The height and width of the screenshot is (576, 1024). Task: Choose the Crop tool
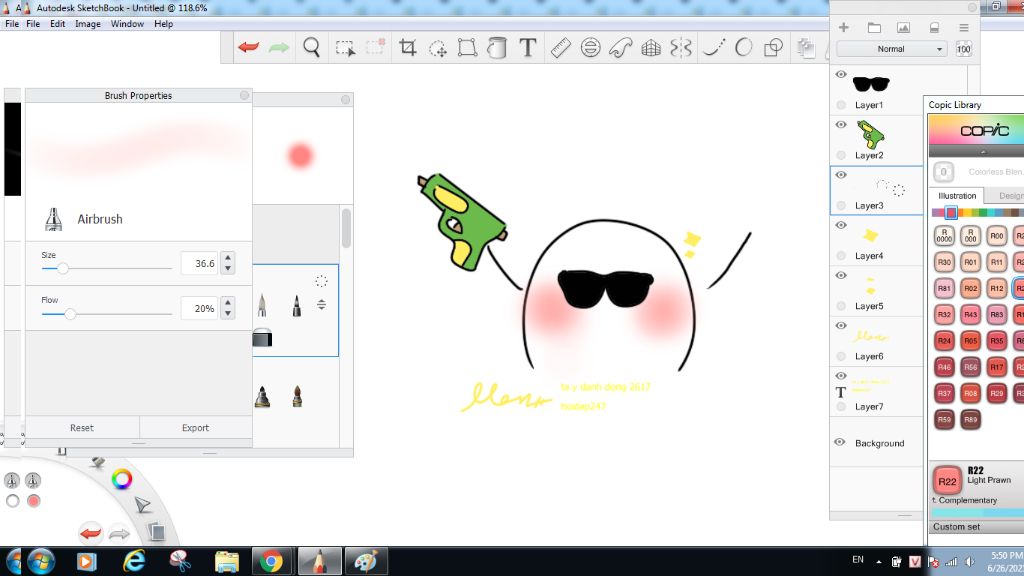pyautogui.click(x=408, y=47)
